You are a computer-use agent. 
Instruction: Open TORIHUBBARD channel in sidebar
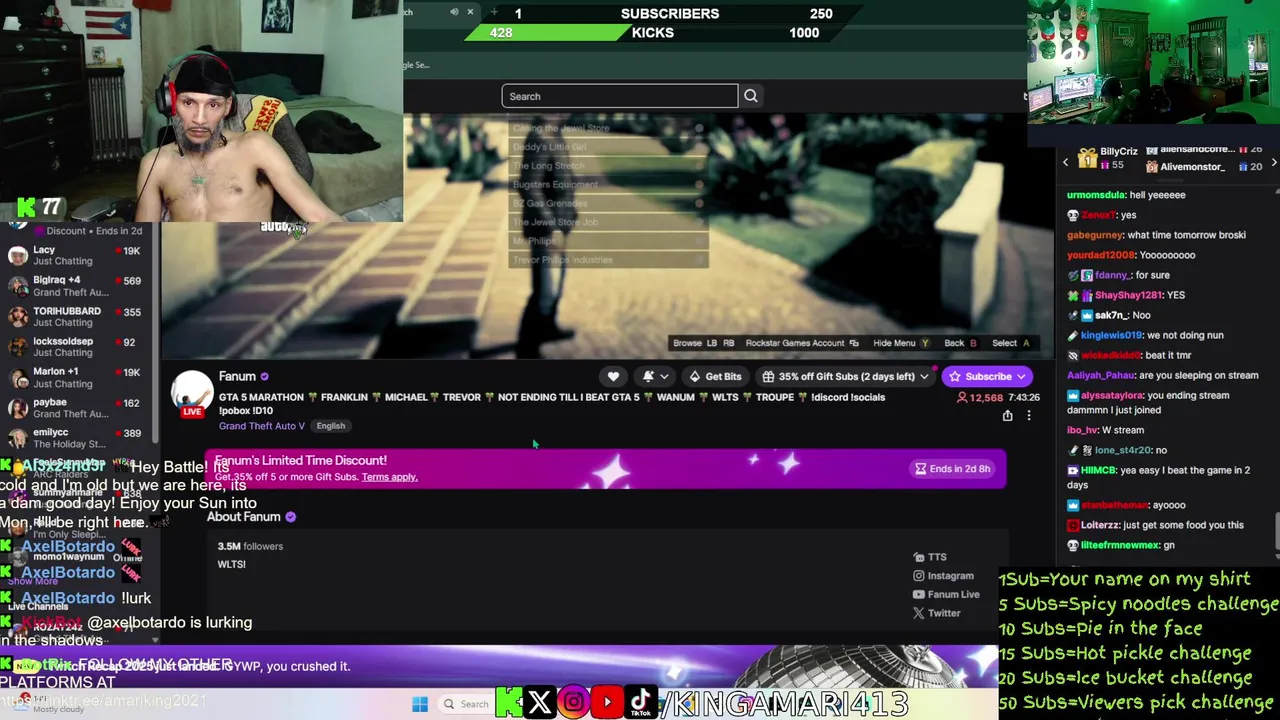75,316
